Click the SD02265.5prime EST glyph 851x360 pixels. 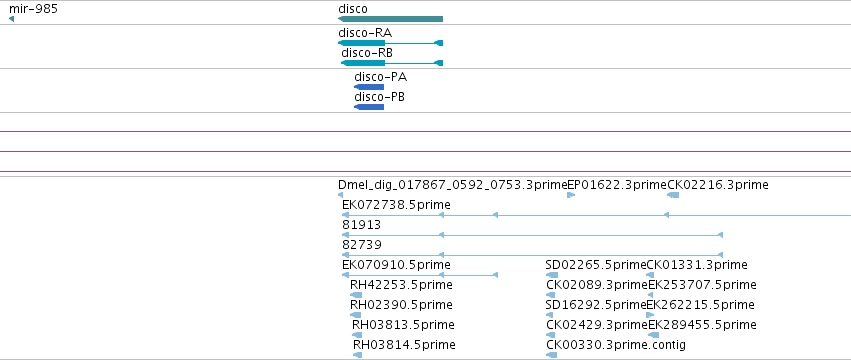point(552,275)
